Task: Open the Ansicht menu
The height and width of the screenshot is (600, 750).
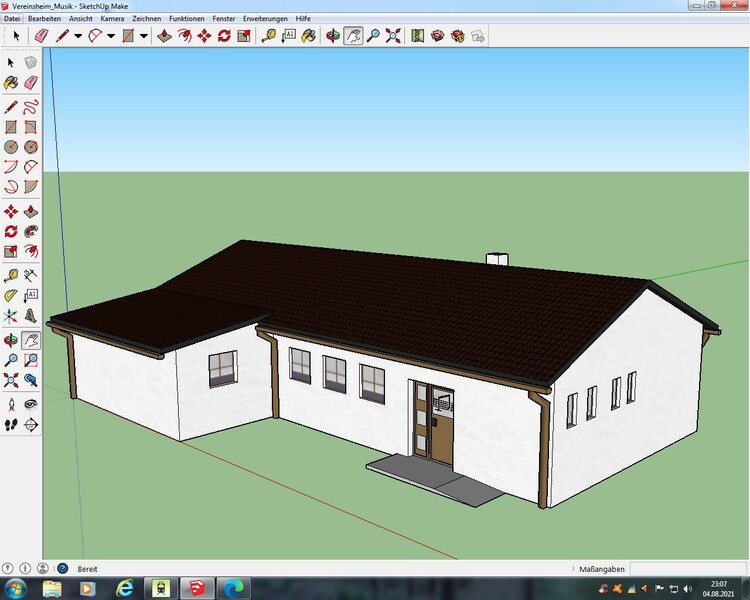Action: pos(80,19)
